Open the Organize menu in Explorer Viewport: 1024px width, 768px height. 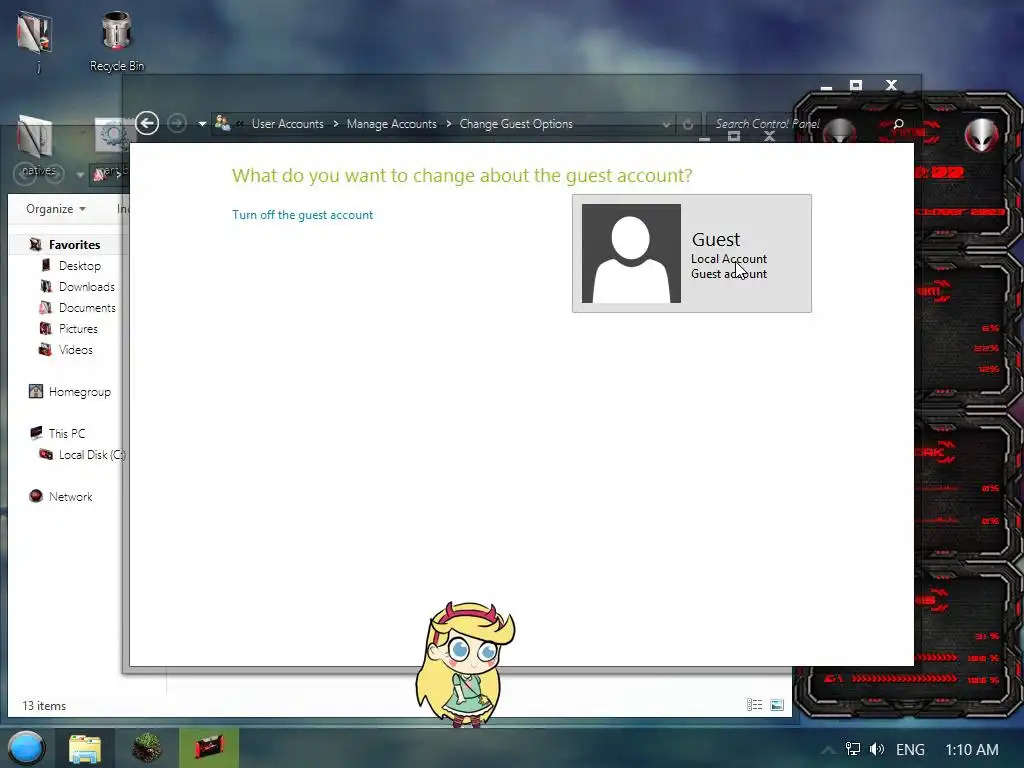(x=56, y=209)
